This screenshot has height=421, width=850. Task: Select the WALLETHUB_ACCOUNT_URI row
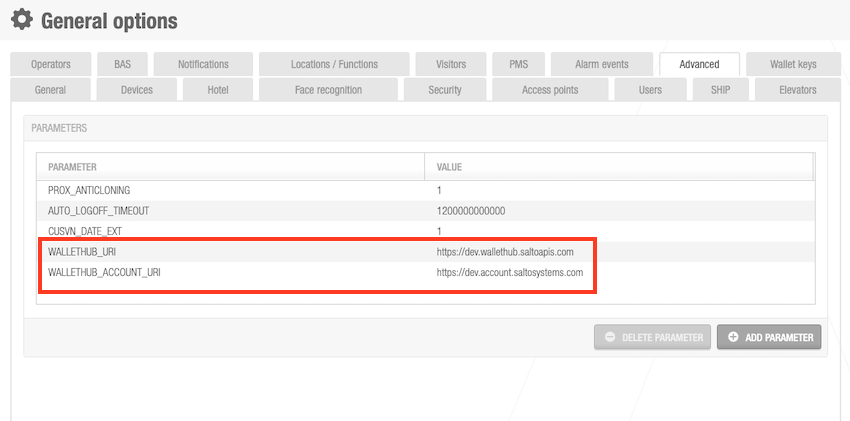tap(104, 272)
